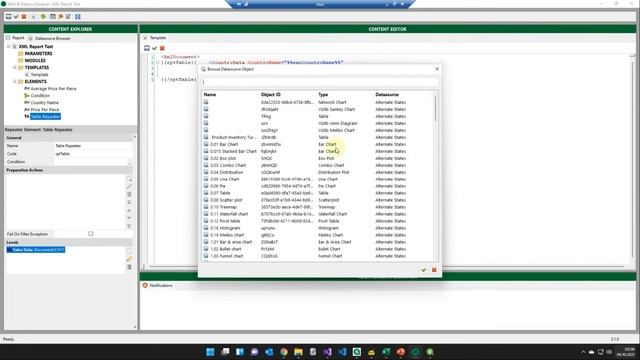
Task: Click the red X in Content Editor toolbar
Action: pos(162,48)
